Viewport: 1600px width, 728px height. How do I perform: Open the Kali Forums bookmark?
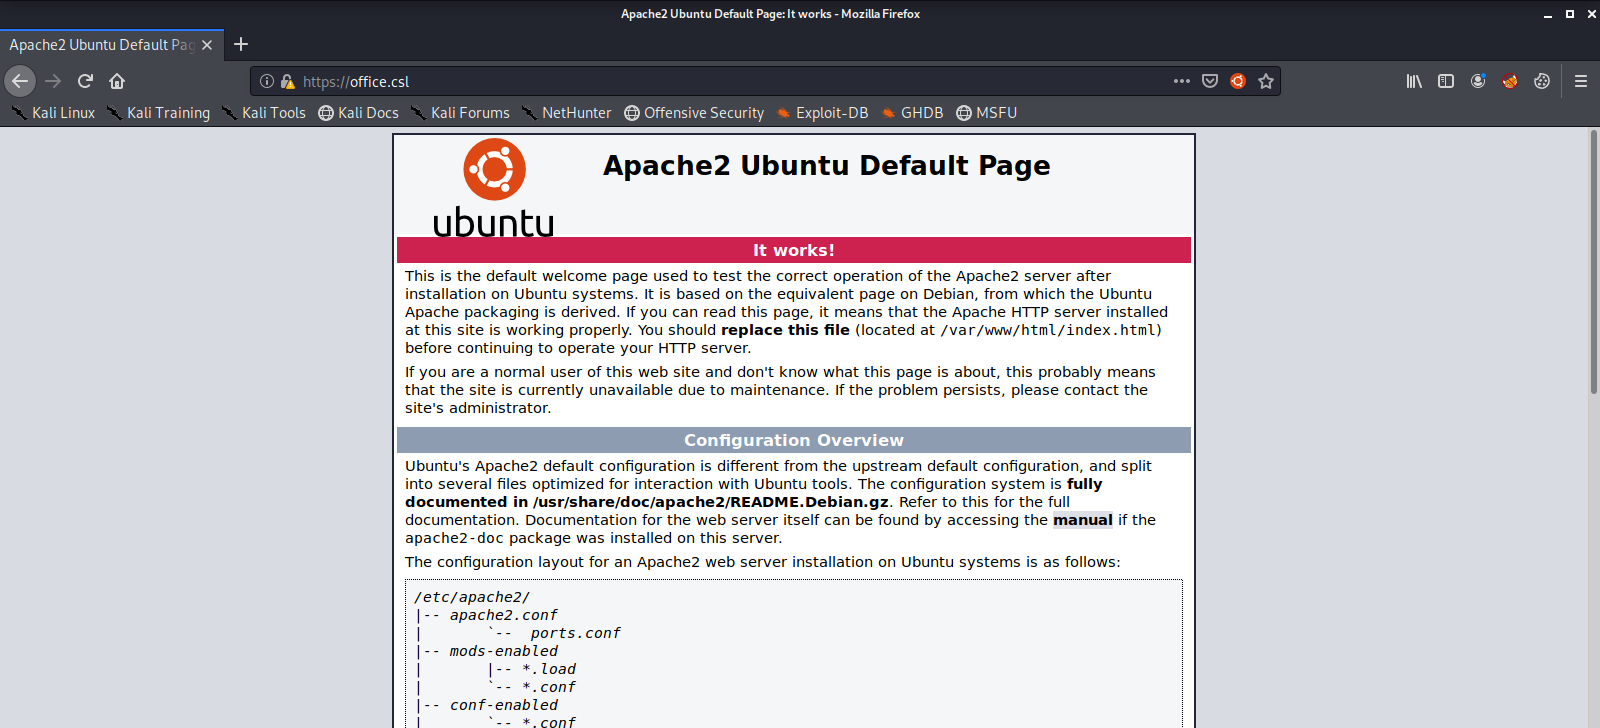[x=460, y=113]
